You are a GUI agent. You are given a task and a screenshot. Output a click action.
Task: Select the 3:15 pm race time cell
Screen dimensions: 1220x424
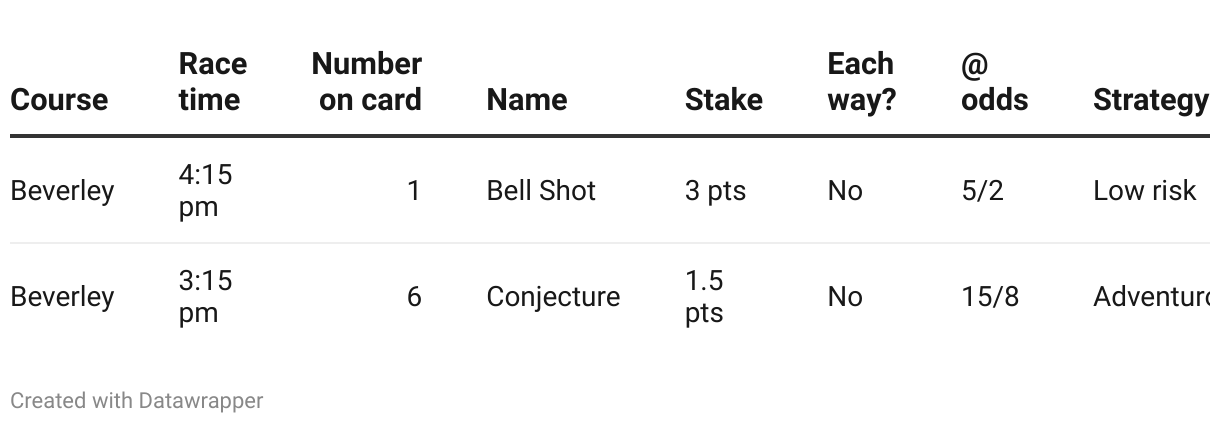pos(205,296)
